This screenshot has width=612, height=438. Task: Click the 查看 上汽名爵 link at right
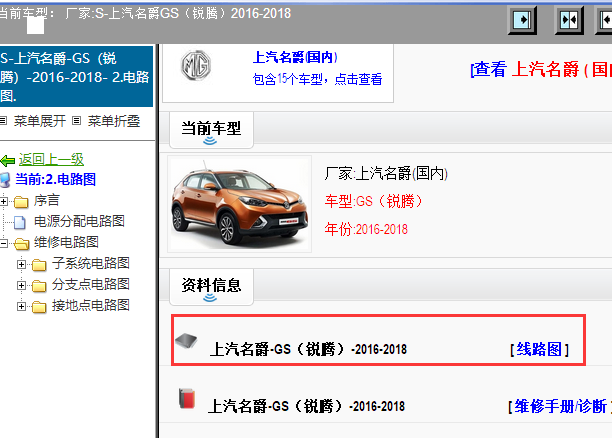[x=541, y=69]
